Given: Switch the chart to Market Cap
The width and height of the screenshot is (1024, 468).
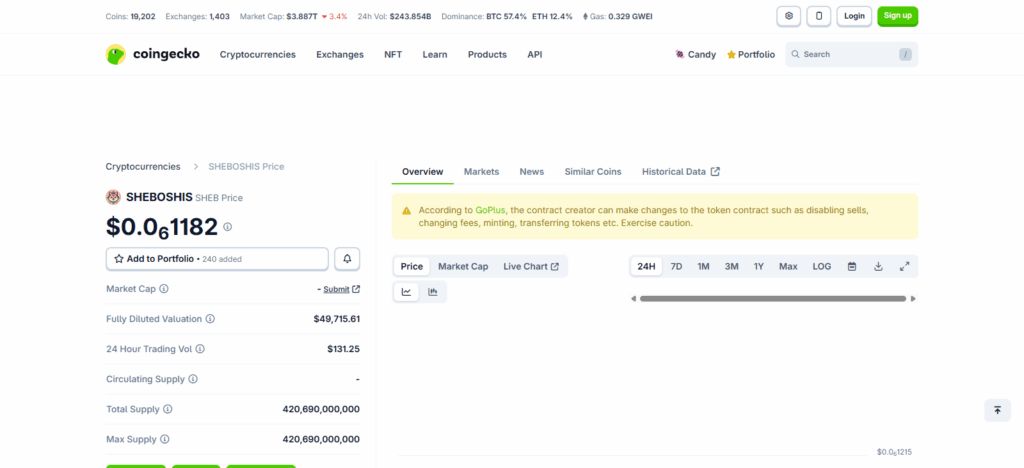Looking at the screenshot, I should coord(463,266).
